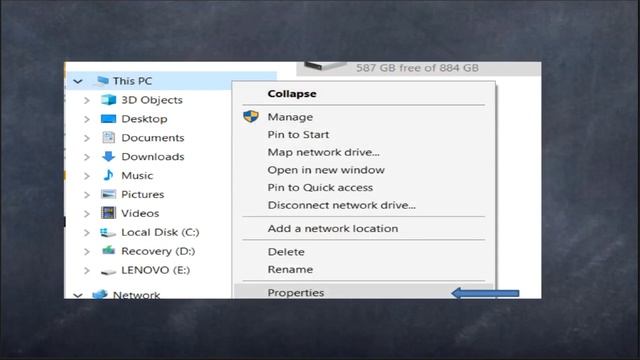Screen dimensions: 640x360
Task: Click the Downloads arrow icon
Action: coord(108,156)
